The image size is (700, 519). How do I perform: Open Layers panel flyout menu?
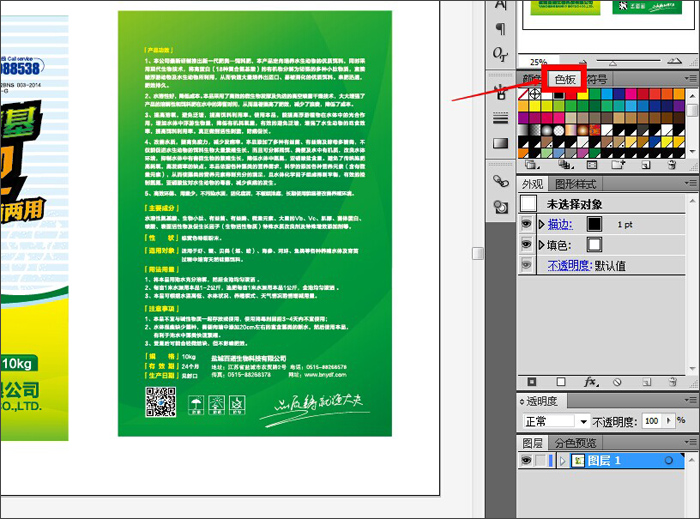(691, 442)
